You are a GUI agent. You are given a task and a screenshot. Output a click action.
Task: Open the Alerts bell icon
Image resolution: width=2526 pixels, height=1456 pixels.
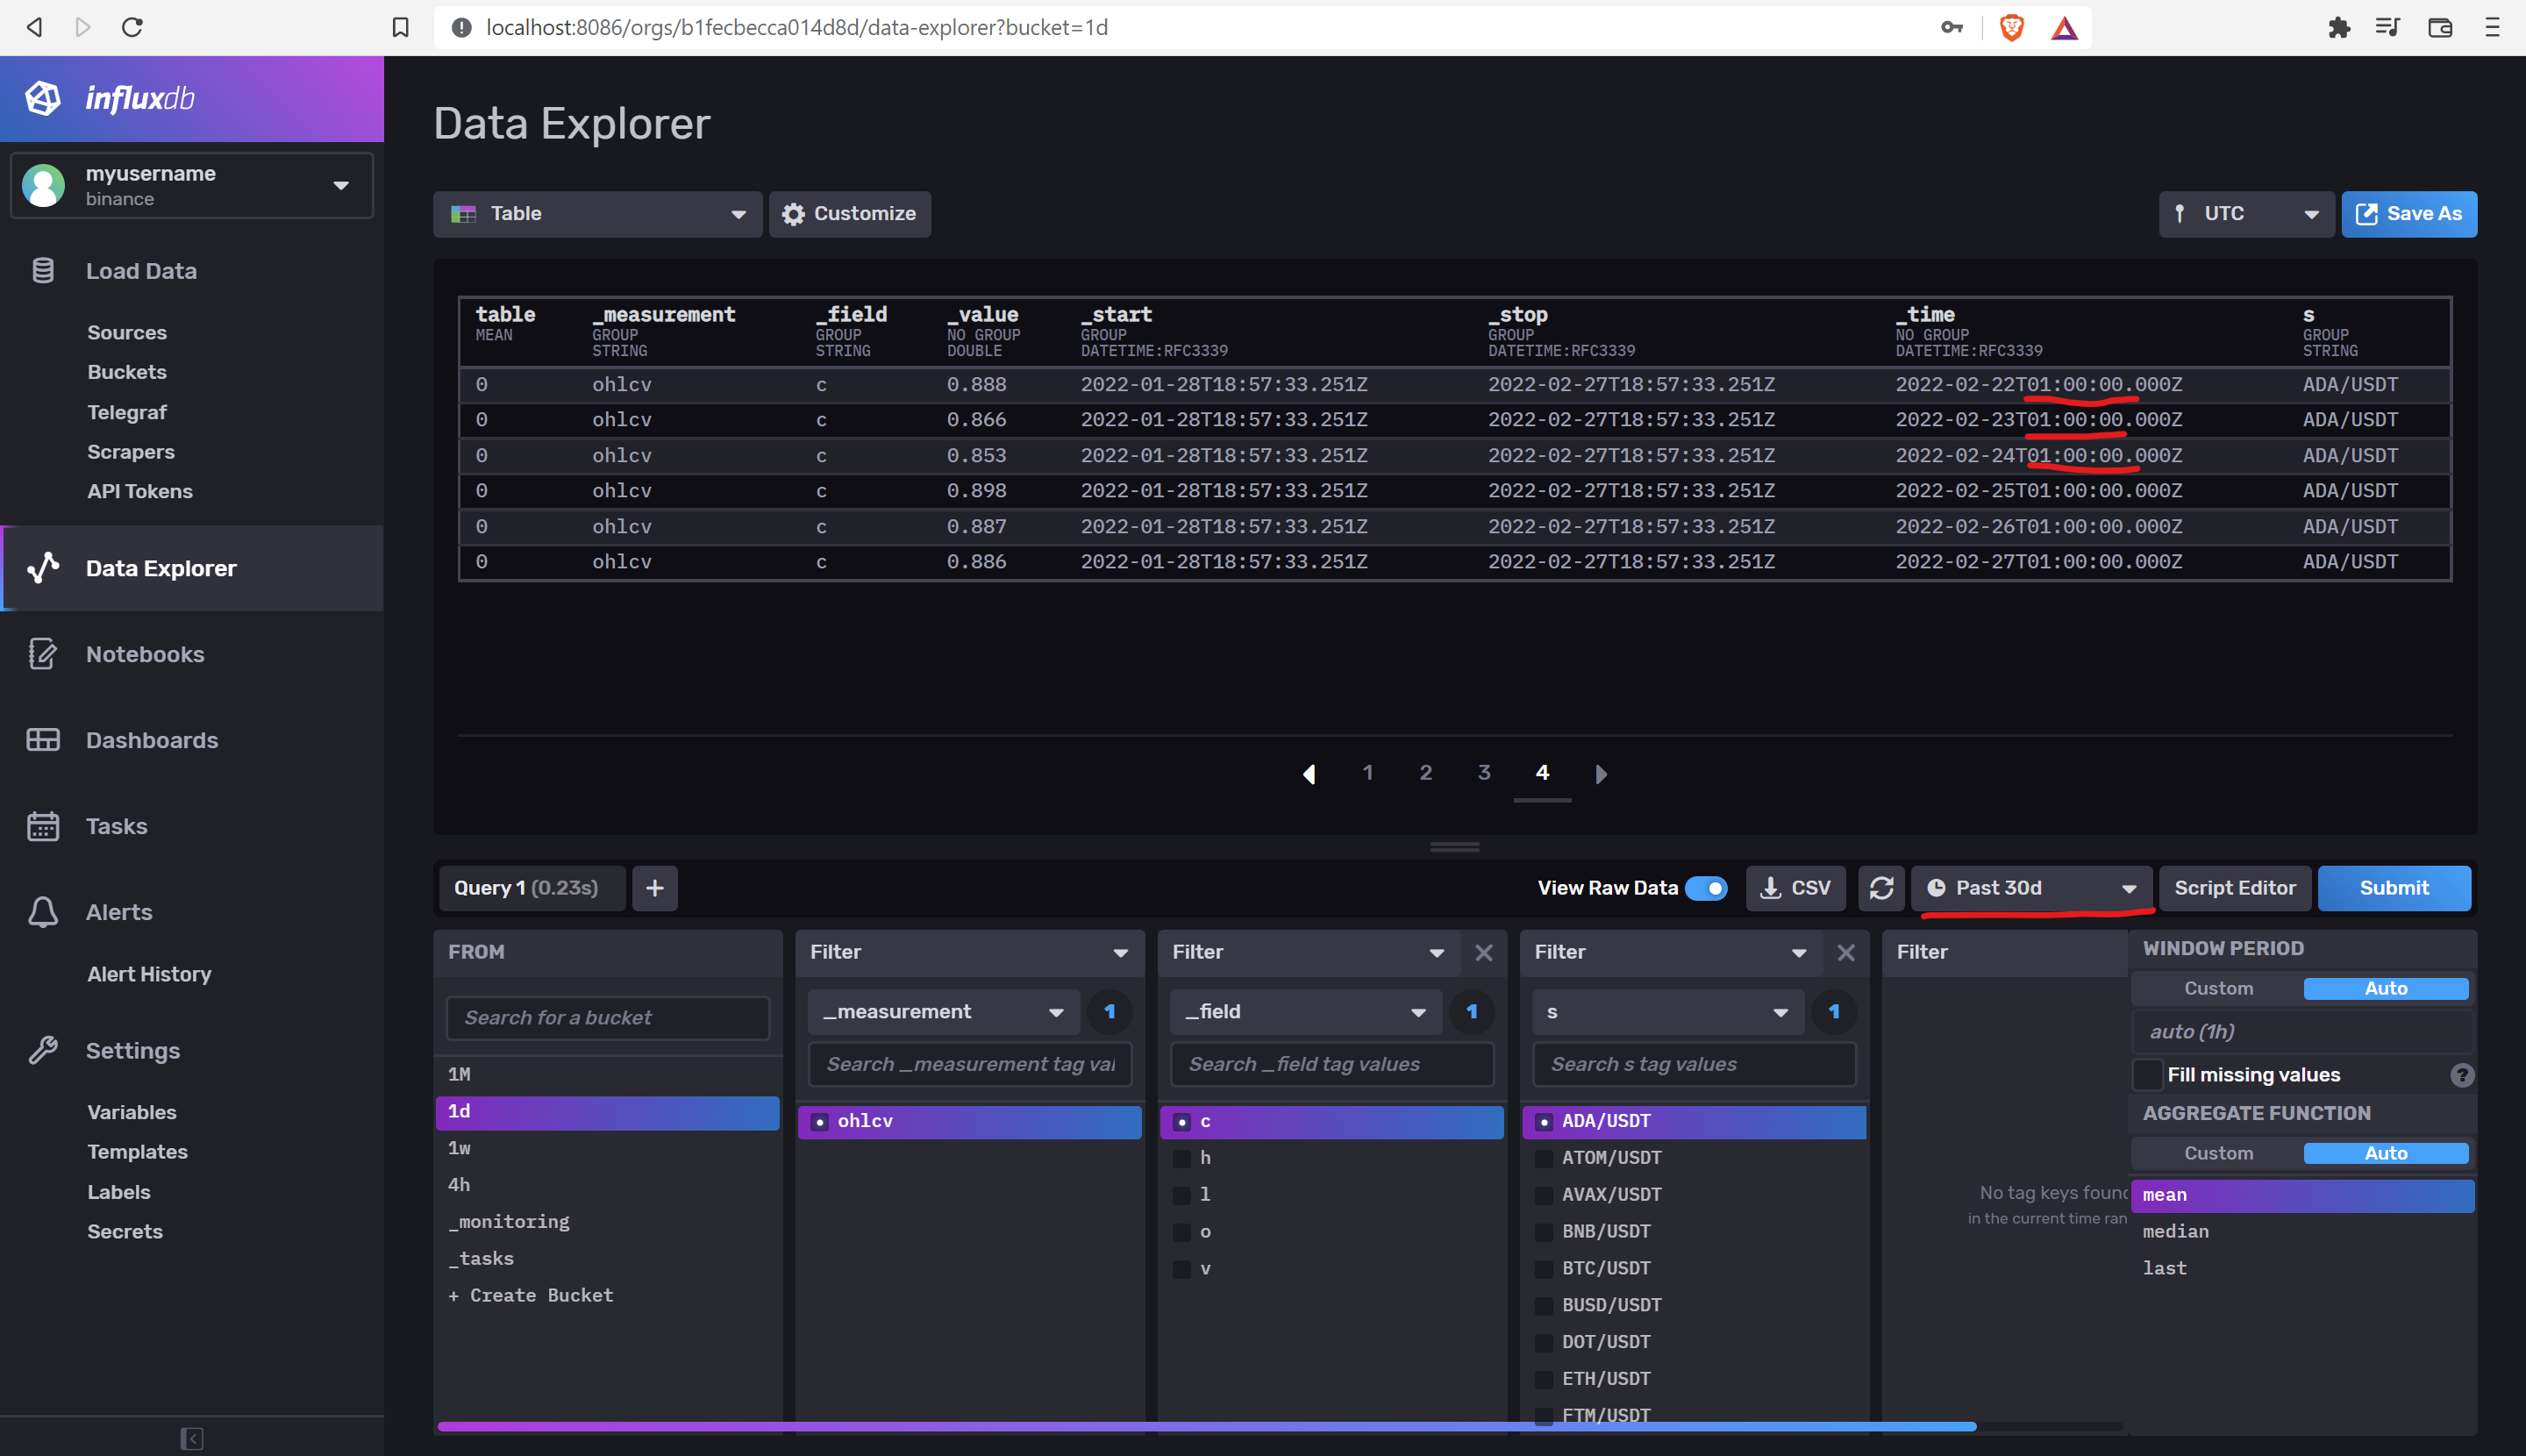coord(43,912)
